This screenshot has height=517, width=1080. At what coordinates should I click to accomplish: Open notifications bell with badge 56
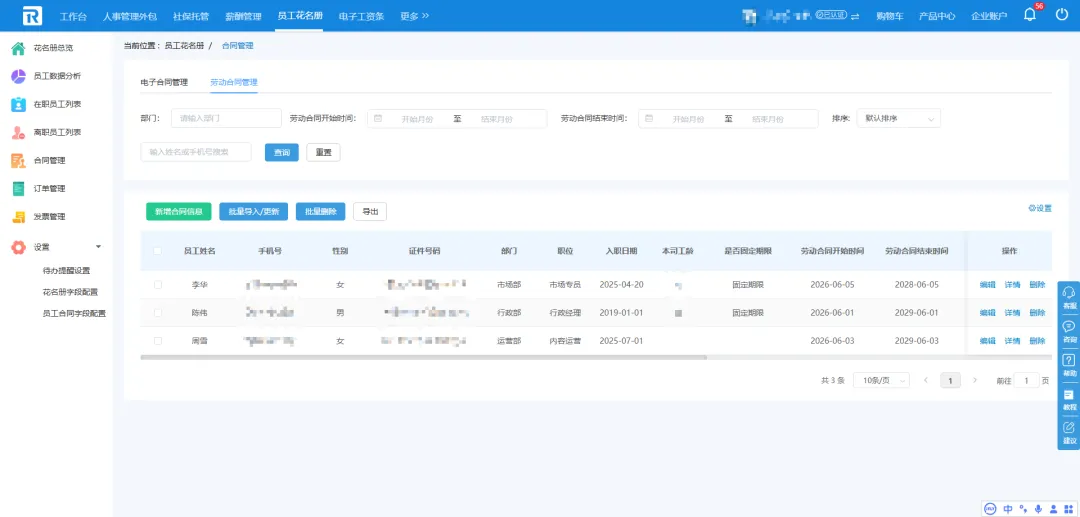point(1030,14)
